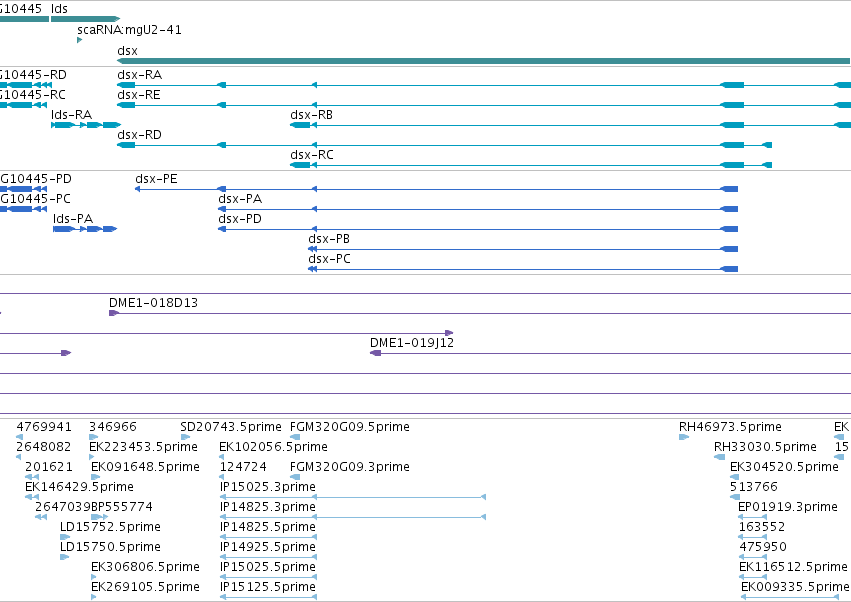Viewport: 851px width, 602px height.
Task: Open the lds-RA transcript label
Action: coord(72,115)
